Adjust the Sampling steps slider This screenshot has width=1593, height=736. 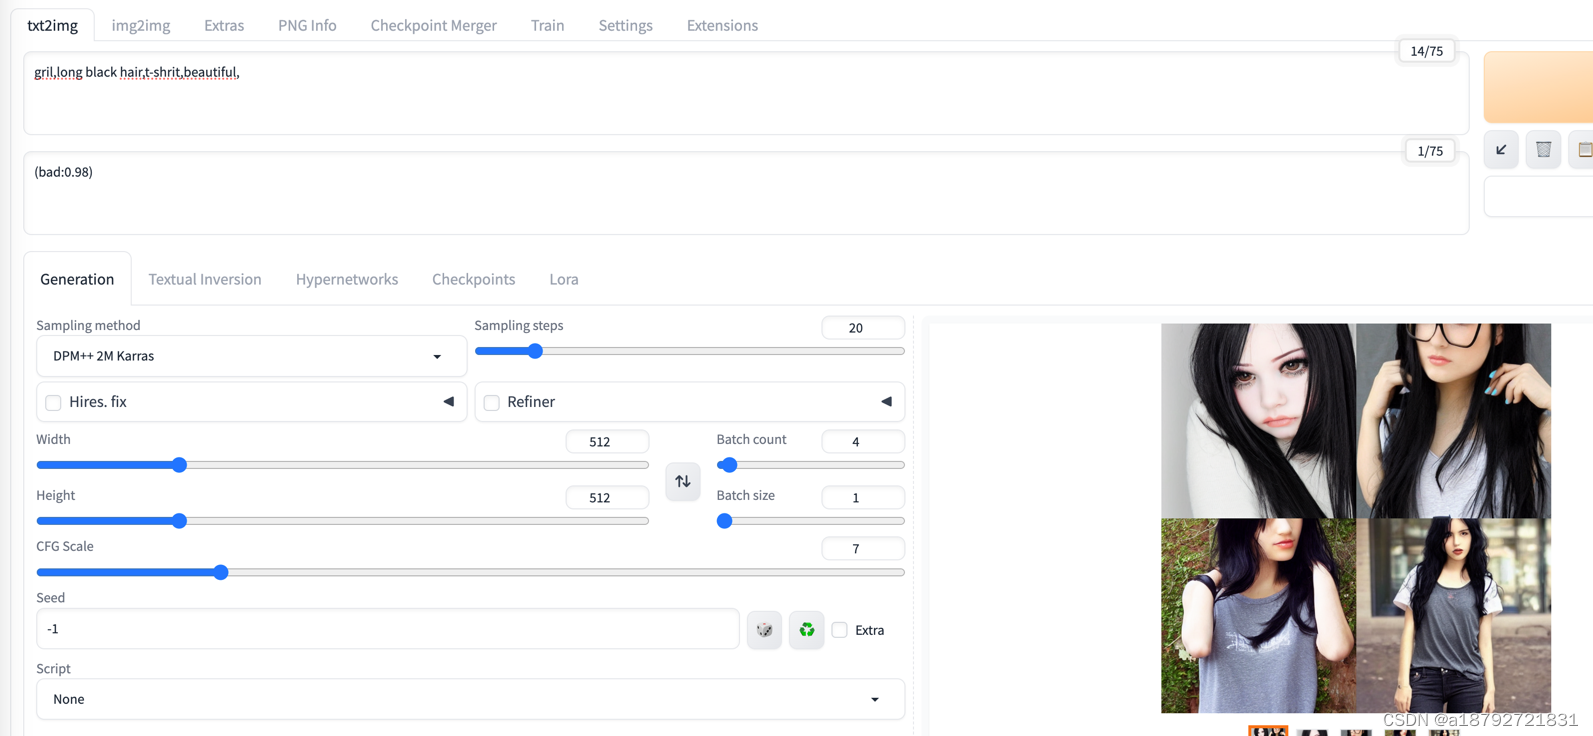pyautogui.click(x=689, y=351)
